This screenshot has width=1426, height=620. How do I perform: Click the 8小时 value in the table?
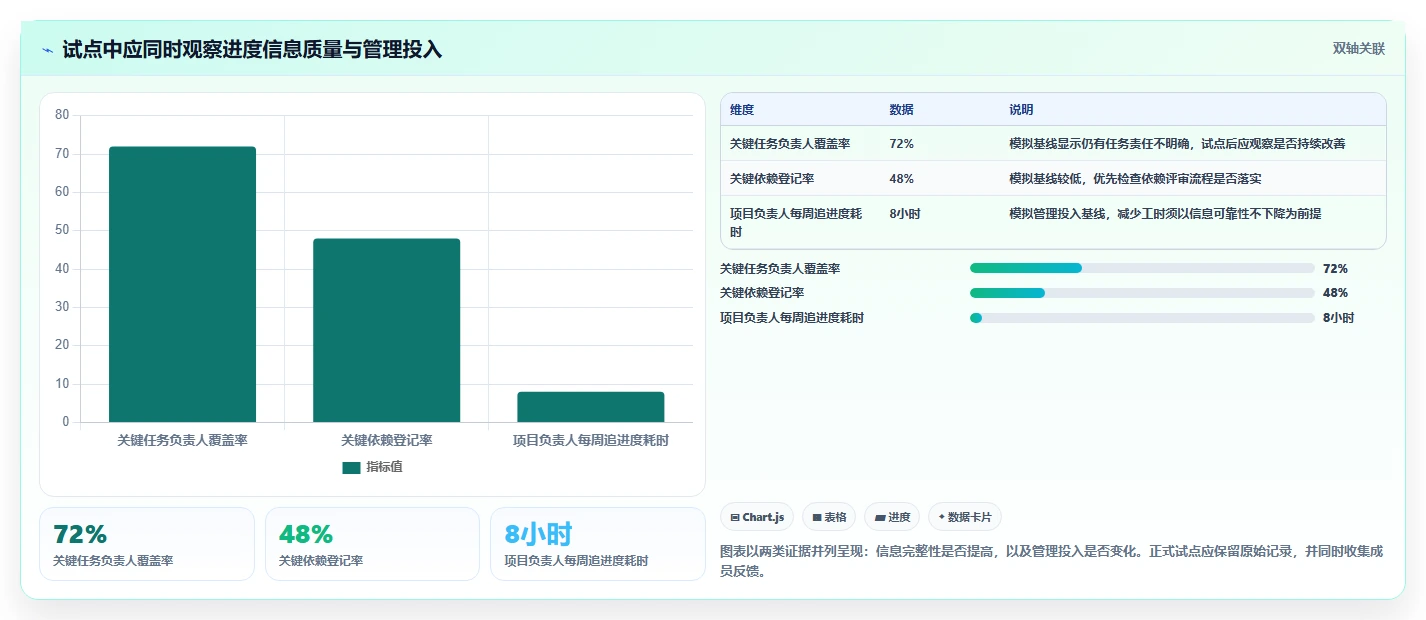coord(905,214)
